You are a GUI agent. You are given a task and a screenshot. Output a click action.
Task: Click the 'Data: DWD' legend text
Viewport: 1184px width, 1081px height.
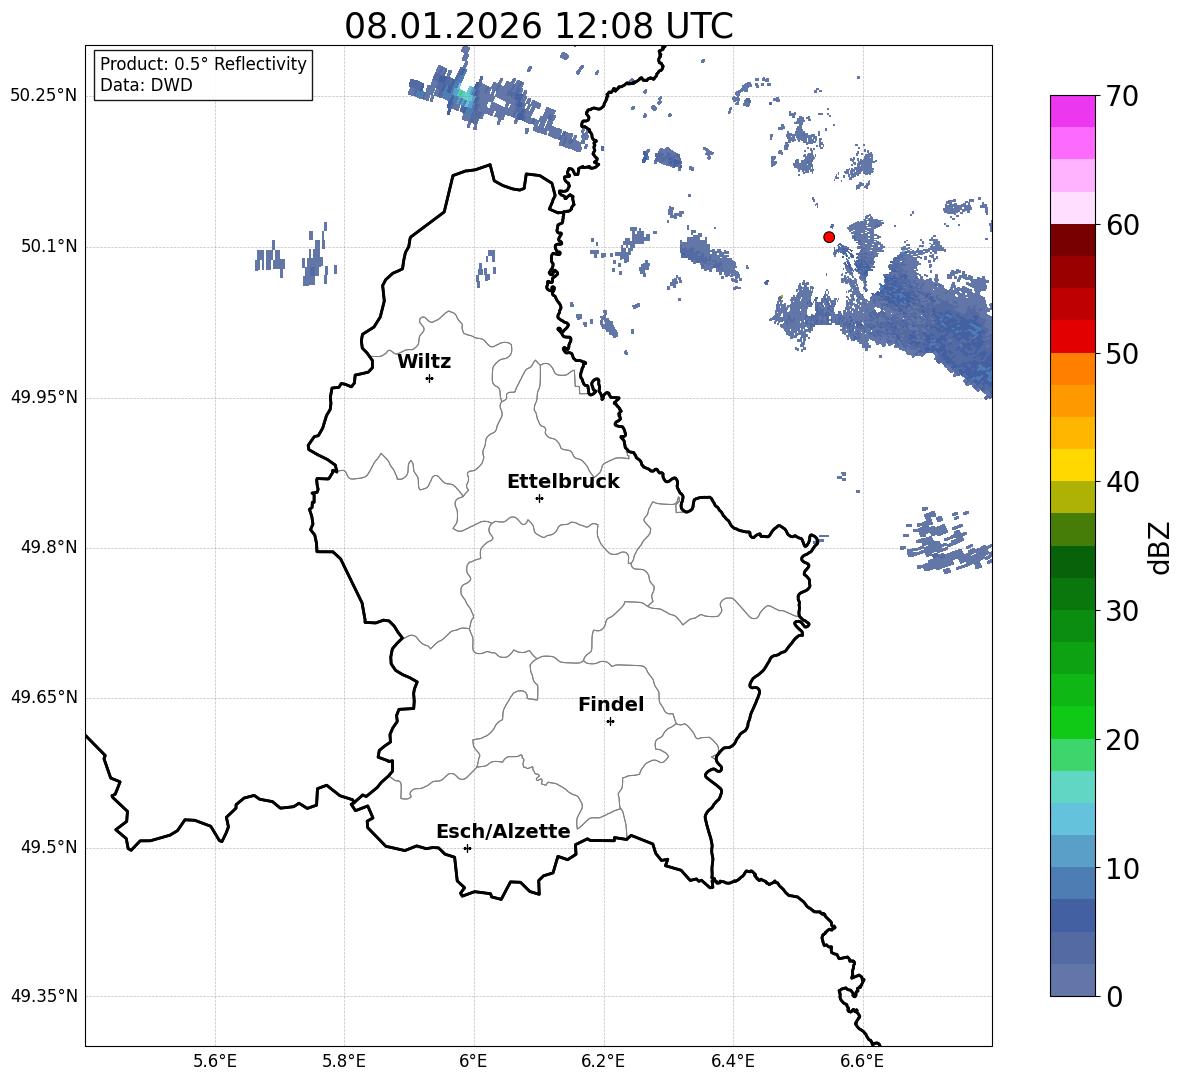[146, 85]
